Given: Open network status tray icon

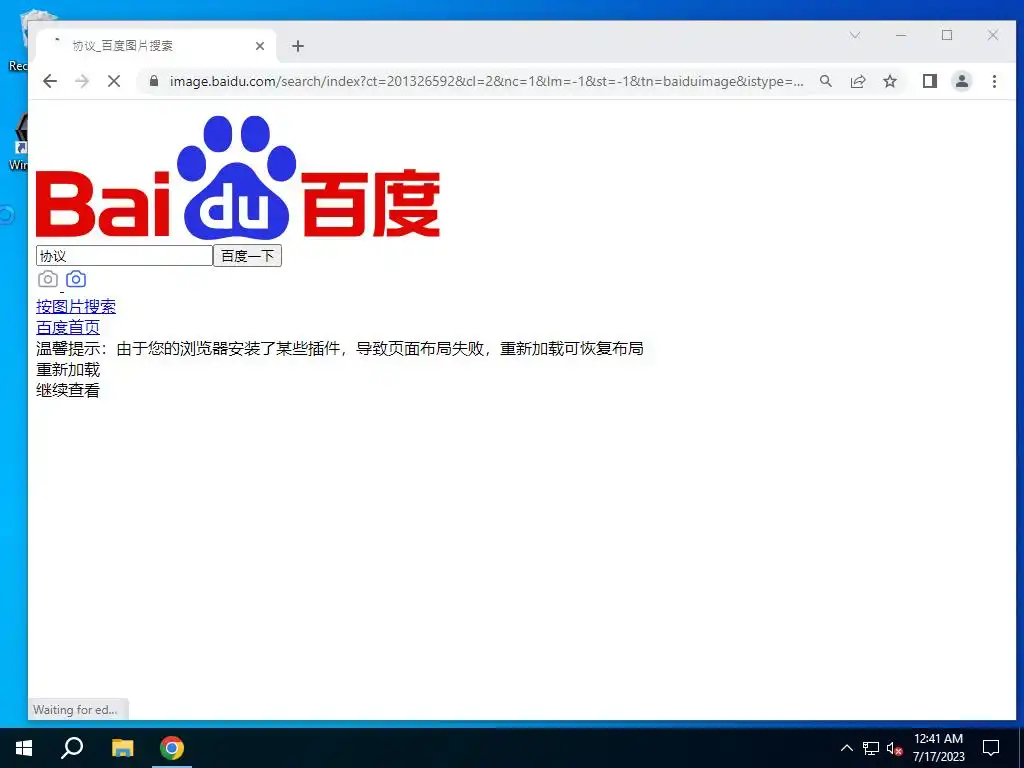Looking at the screenshot, I should 871,748.
